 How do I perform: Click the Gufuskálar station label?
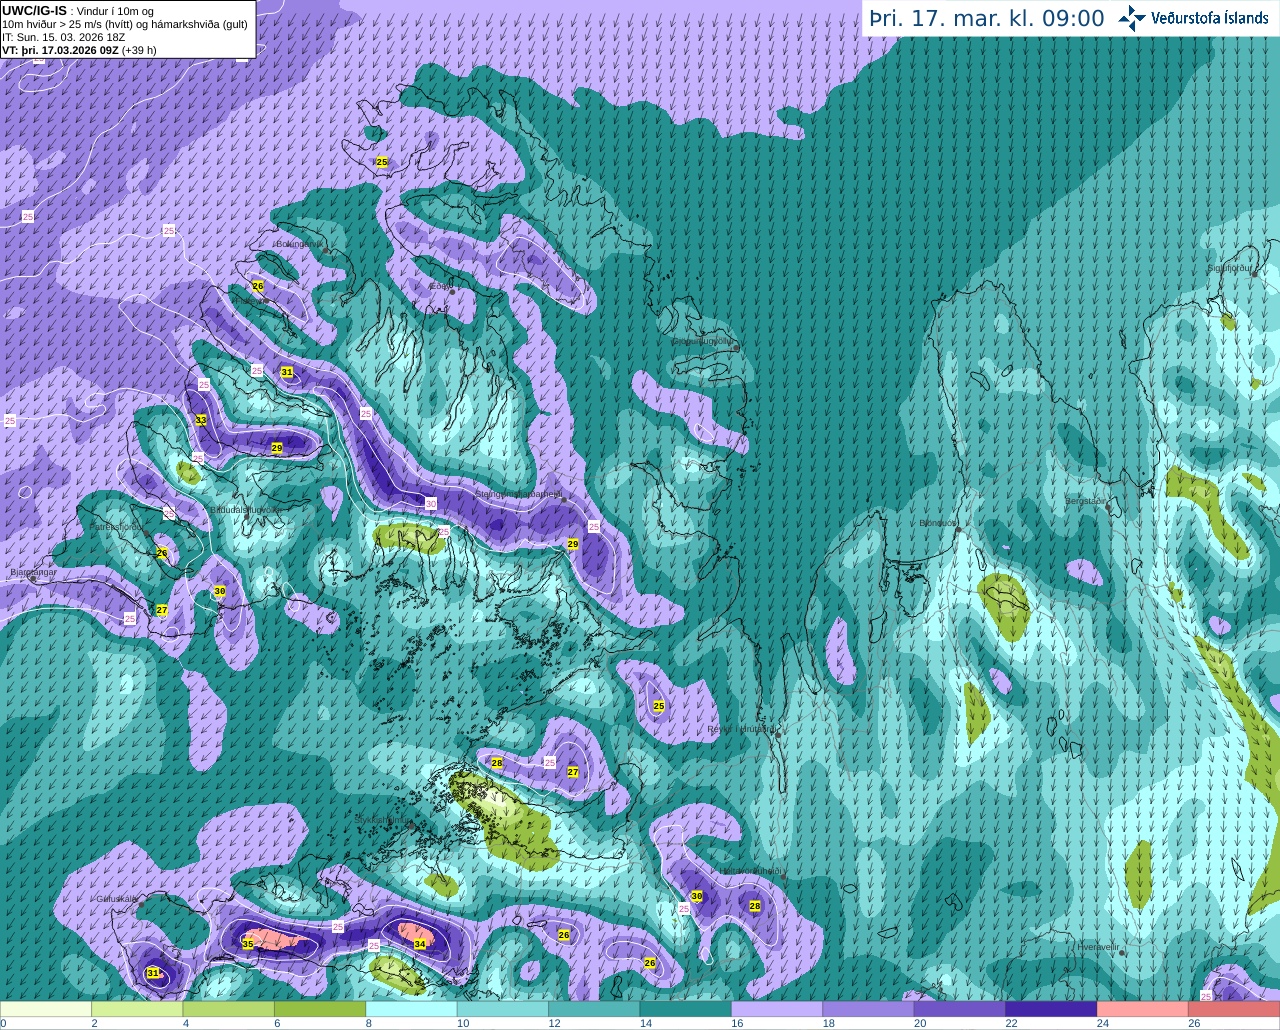(117, 898)
